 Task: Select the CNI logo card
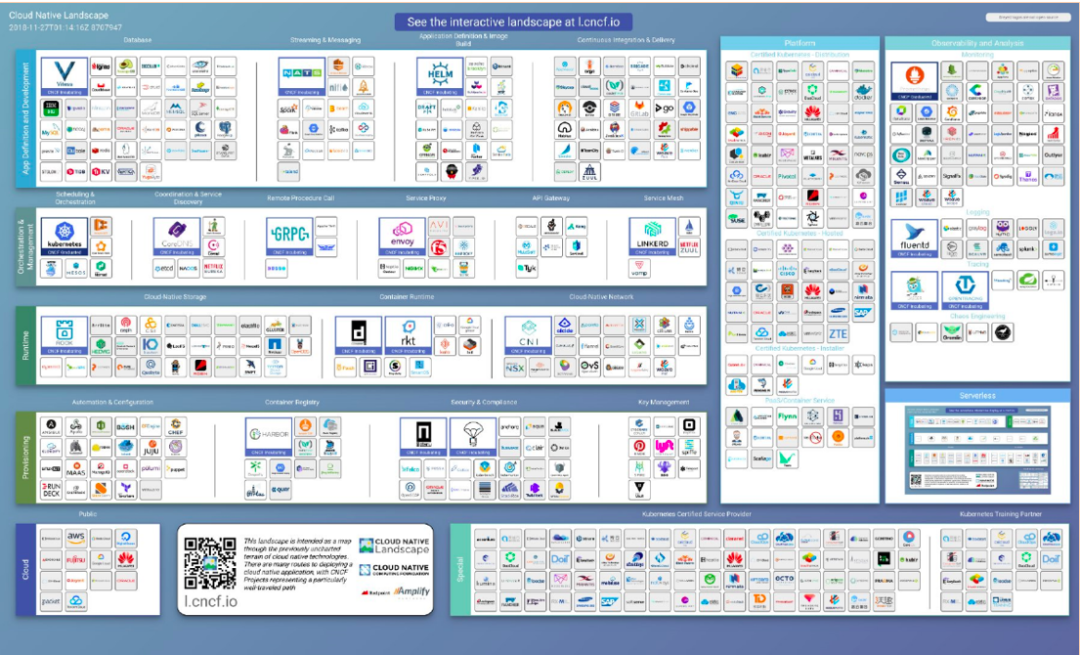528,336
